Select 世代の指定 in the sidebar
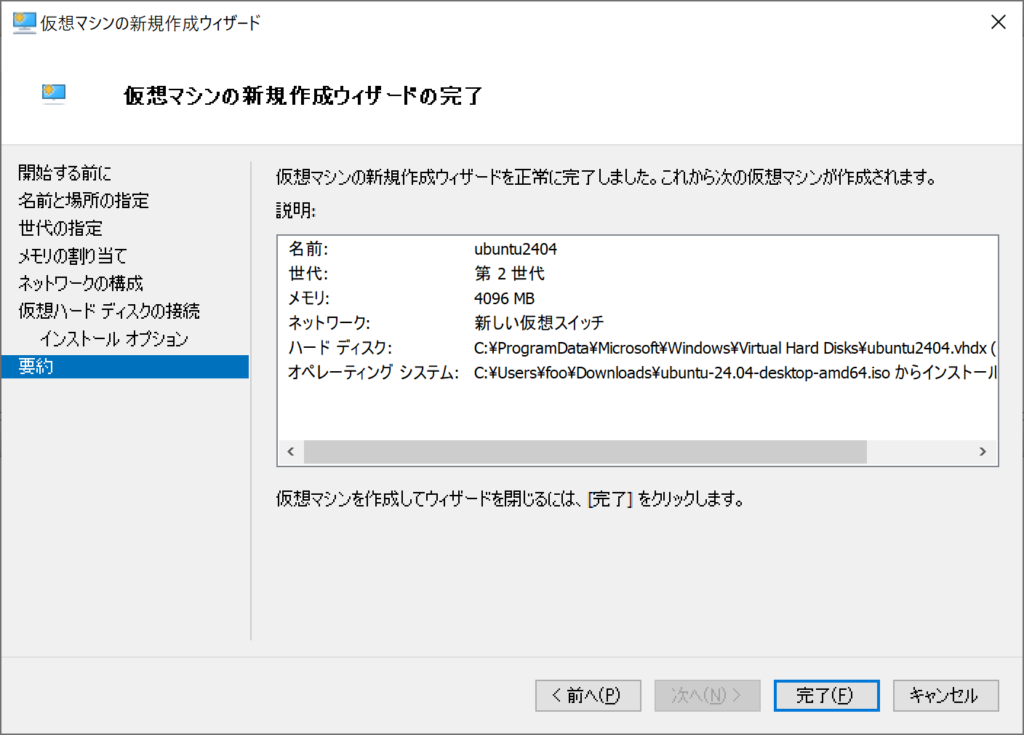Viewport: 1024px width, 735px height. click(x=61, y=228)
